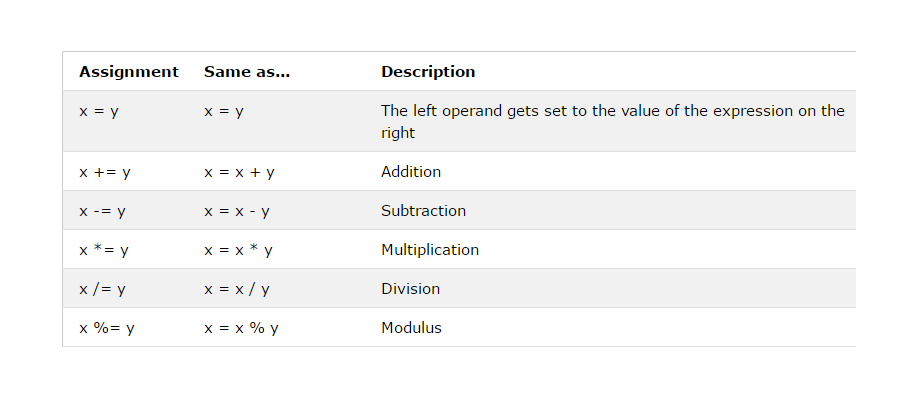Select the "x %= y" assignment cell
923x402 pixels.
pyautogui.click(x=107, y=328)
